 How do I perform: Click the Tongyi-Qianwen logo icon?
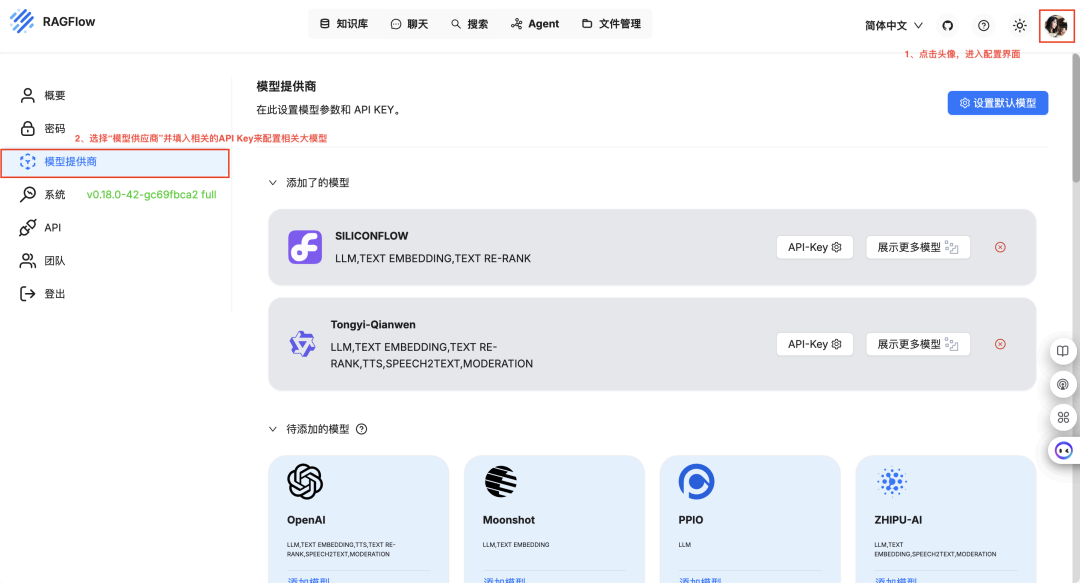click(302, 343)
